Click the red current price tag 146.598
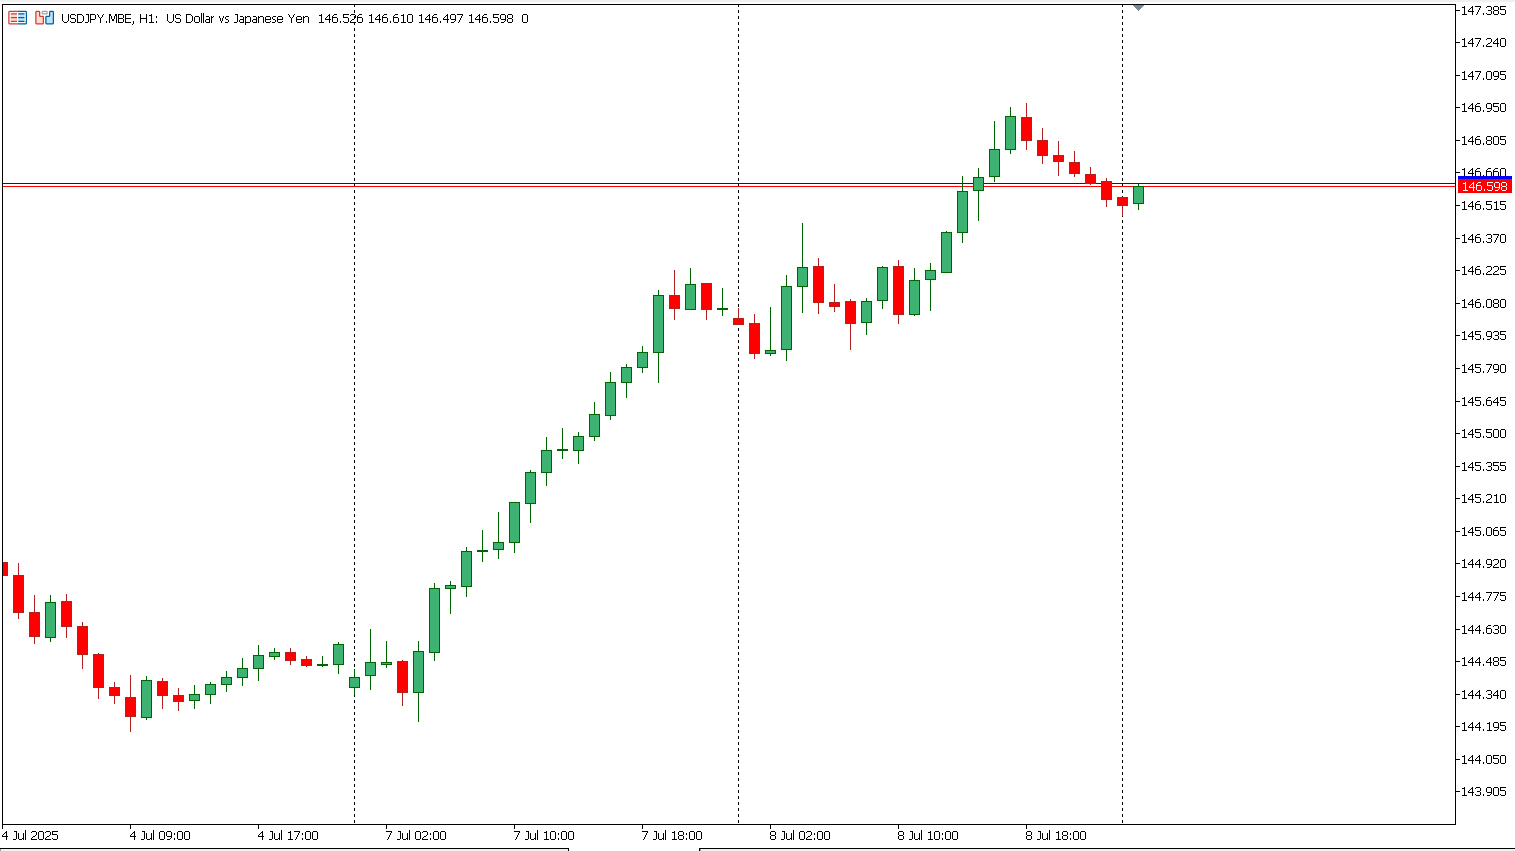Image resolution: width=1515 pixels, height=851 pixels. pos(1484,187)
